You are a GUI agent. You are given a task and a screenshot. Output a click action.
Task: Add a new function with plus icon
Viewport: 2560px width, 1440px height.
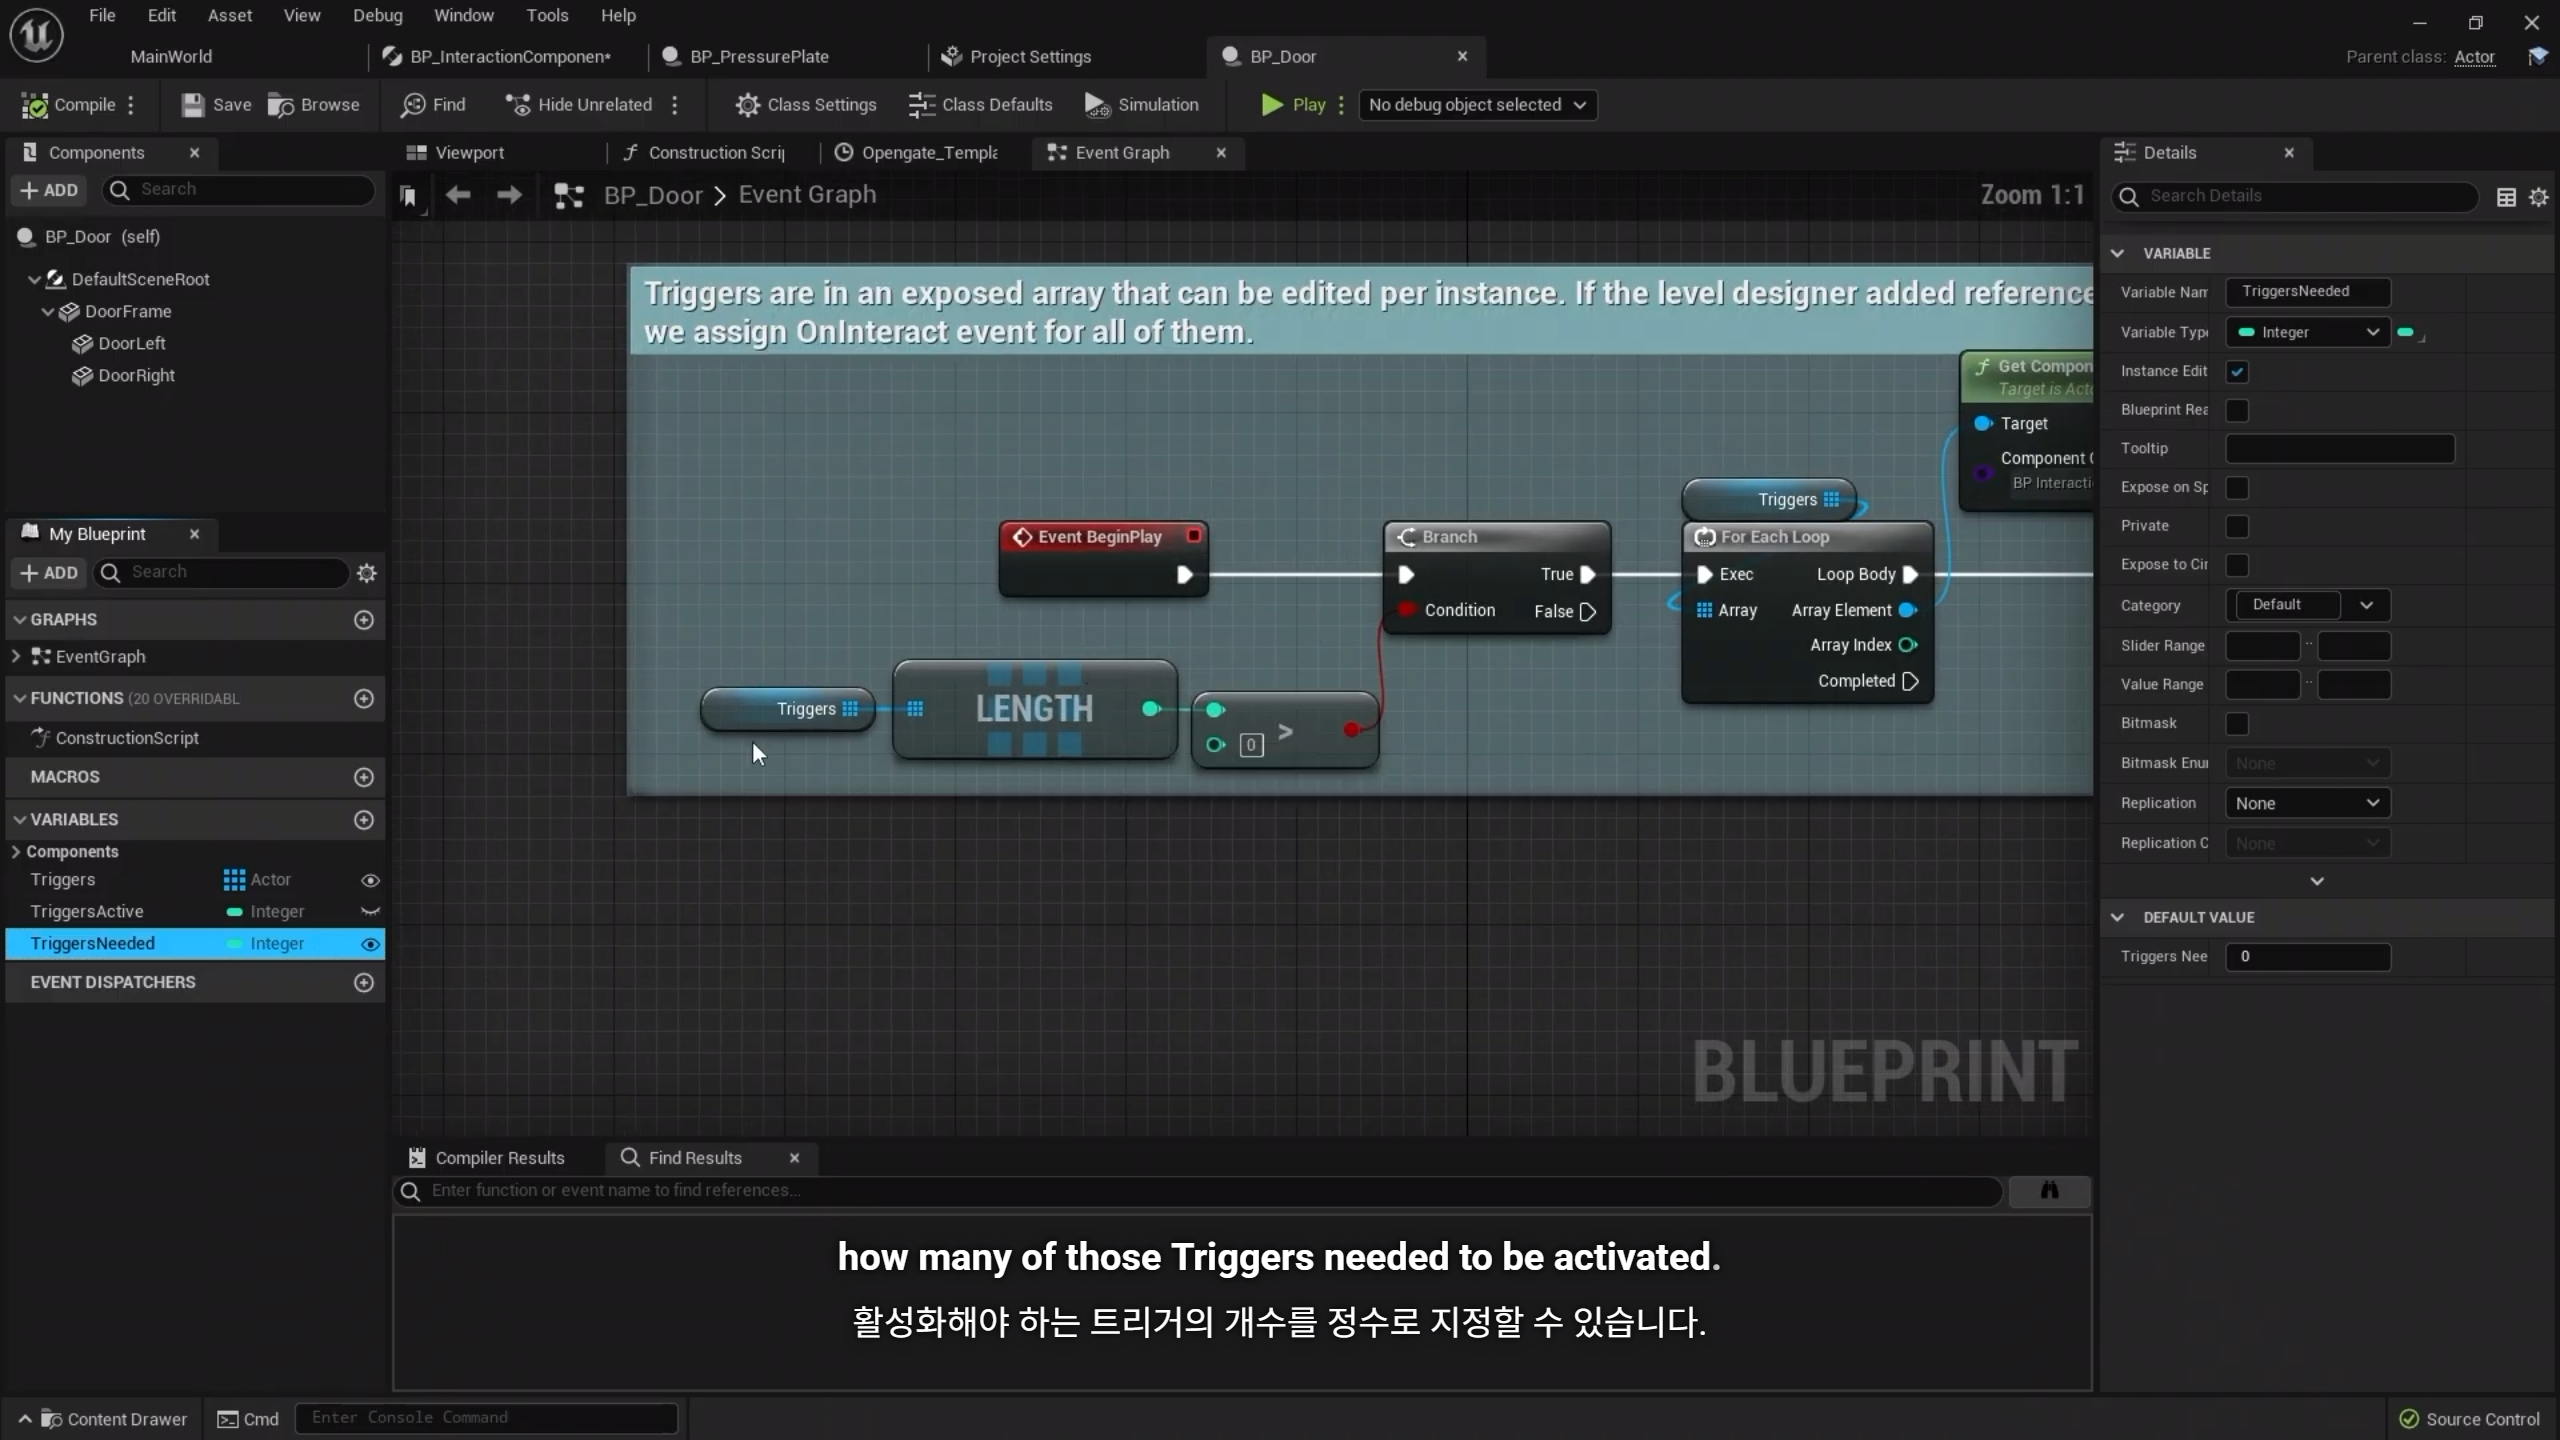364,698
